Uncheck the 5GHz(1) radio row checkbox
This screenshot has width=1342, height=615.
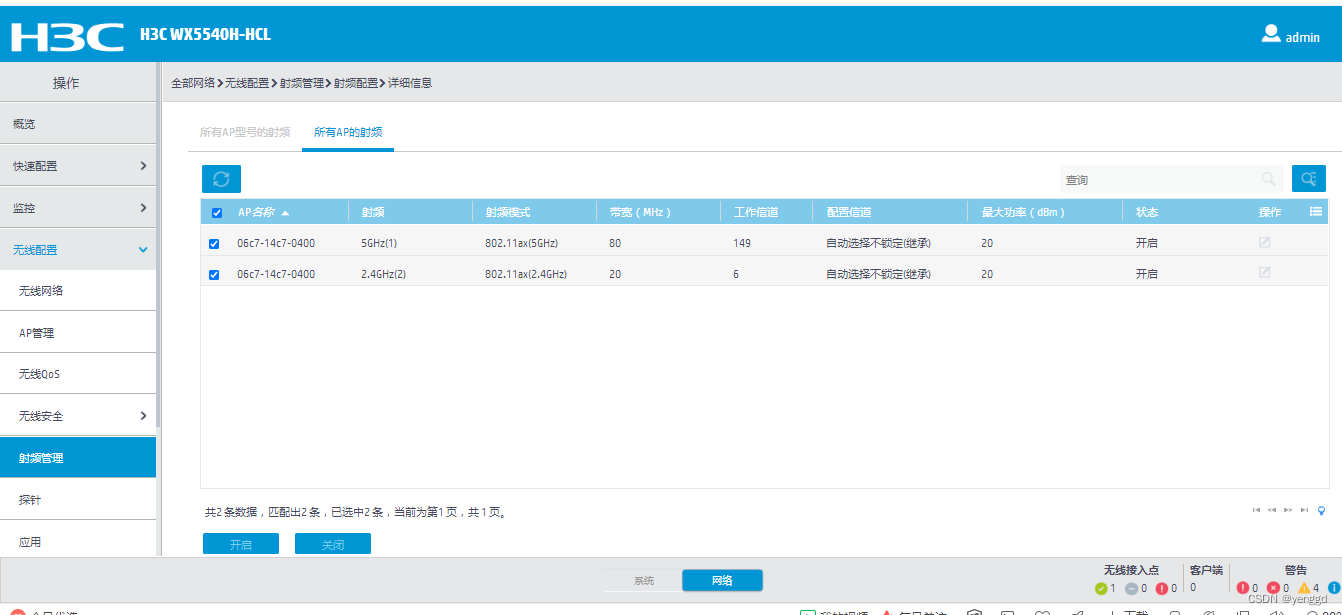[214, 242]
